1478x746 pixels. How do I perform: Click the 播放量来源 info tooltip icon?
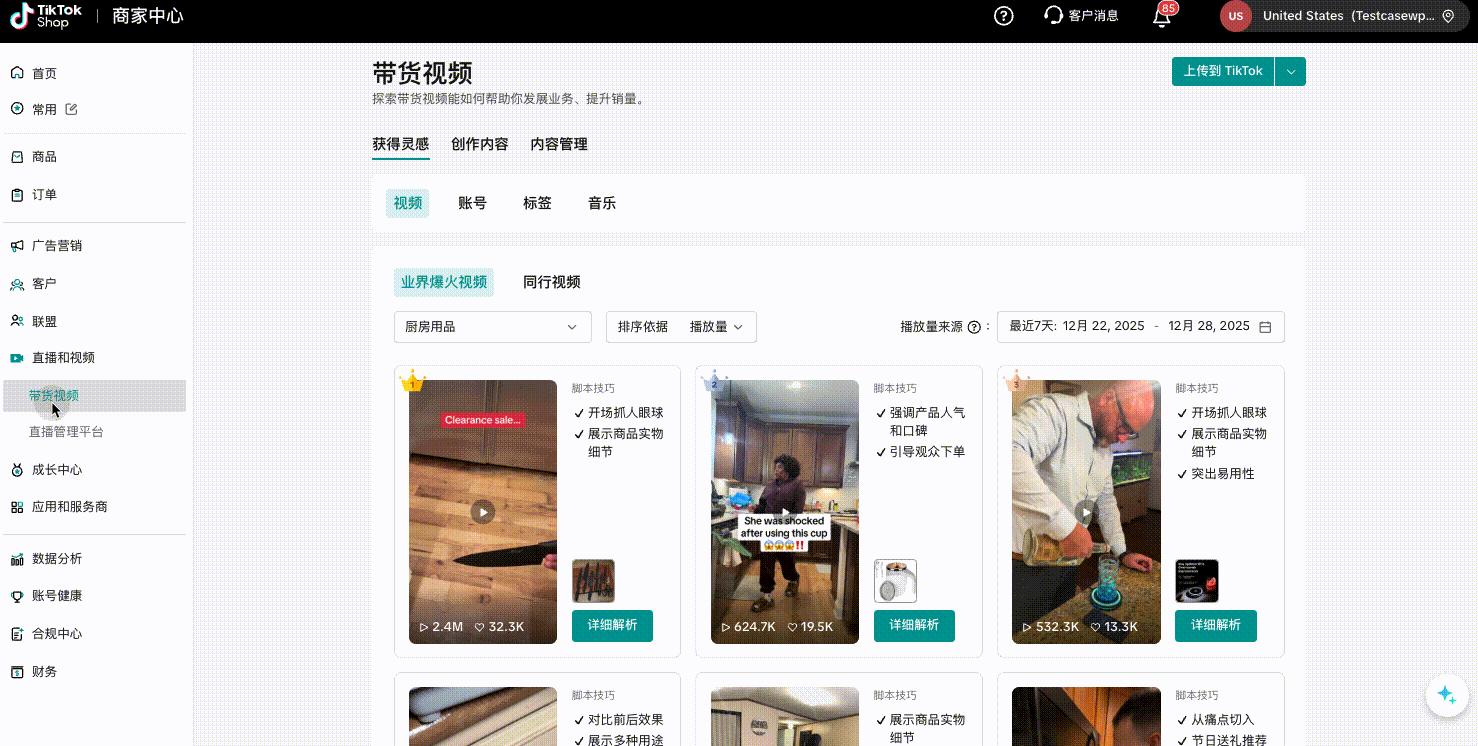(974, 327)
